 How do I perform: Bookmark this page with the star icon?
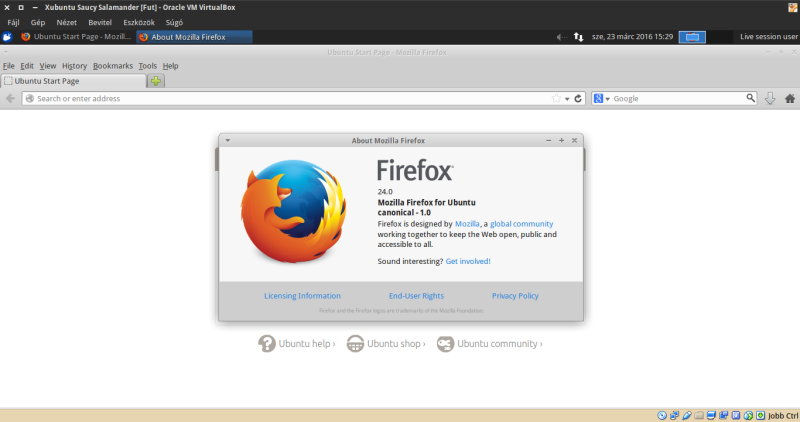tap(556, 98)
